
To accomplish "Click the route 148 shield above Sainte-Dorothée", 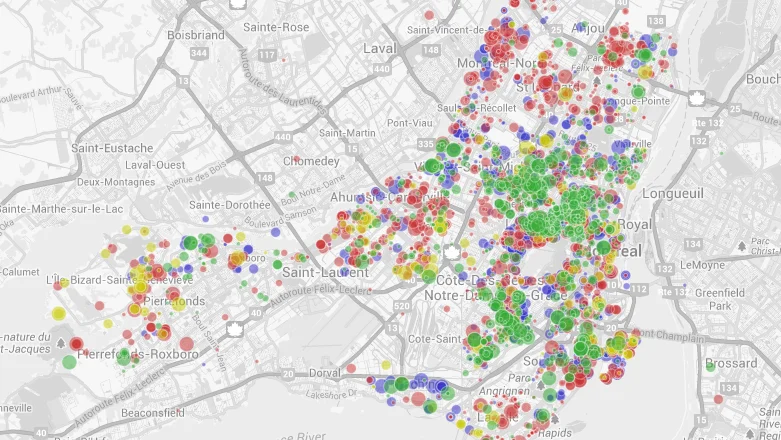I will point(265,179).
